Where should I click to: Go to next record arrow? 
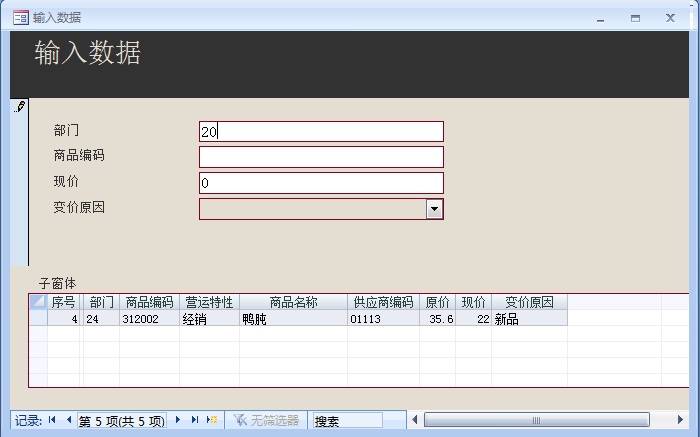click(x=178, y=420)
